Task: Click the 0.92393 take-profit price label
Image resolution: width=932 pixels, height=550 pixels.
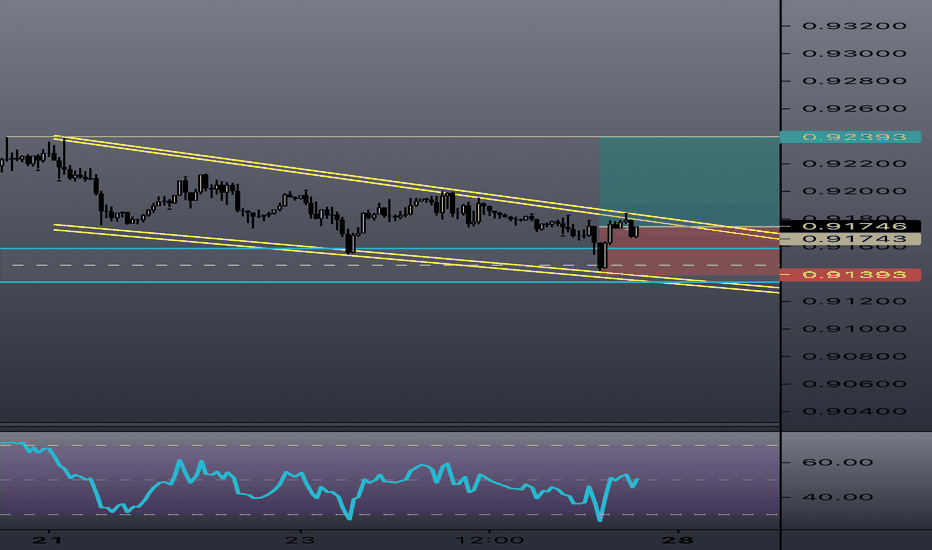Action: coord(851,137)
